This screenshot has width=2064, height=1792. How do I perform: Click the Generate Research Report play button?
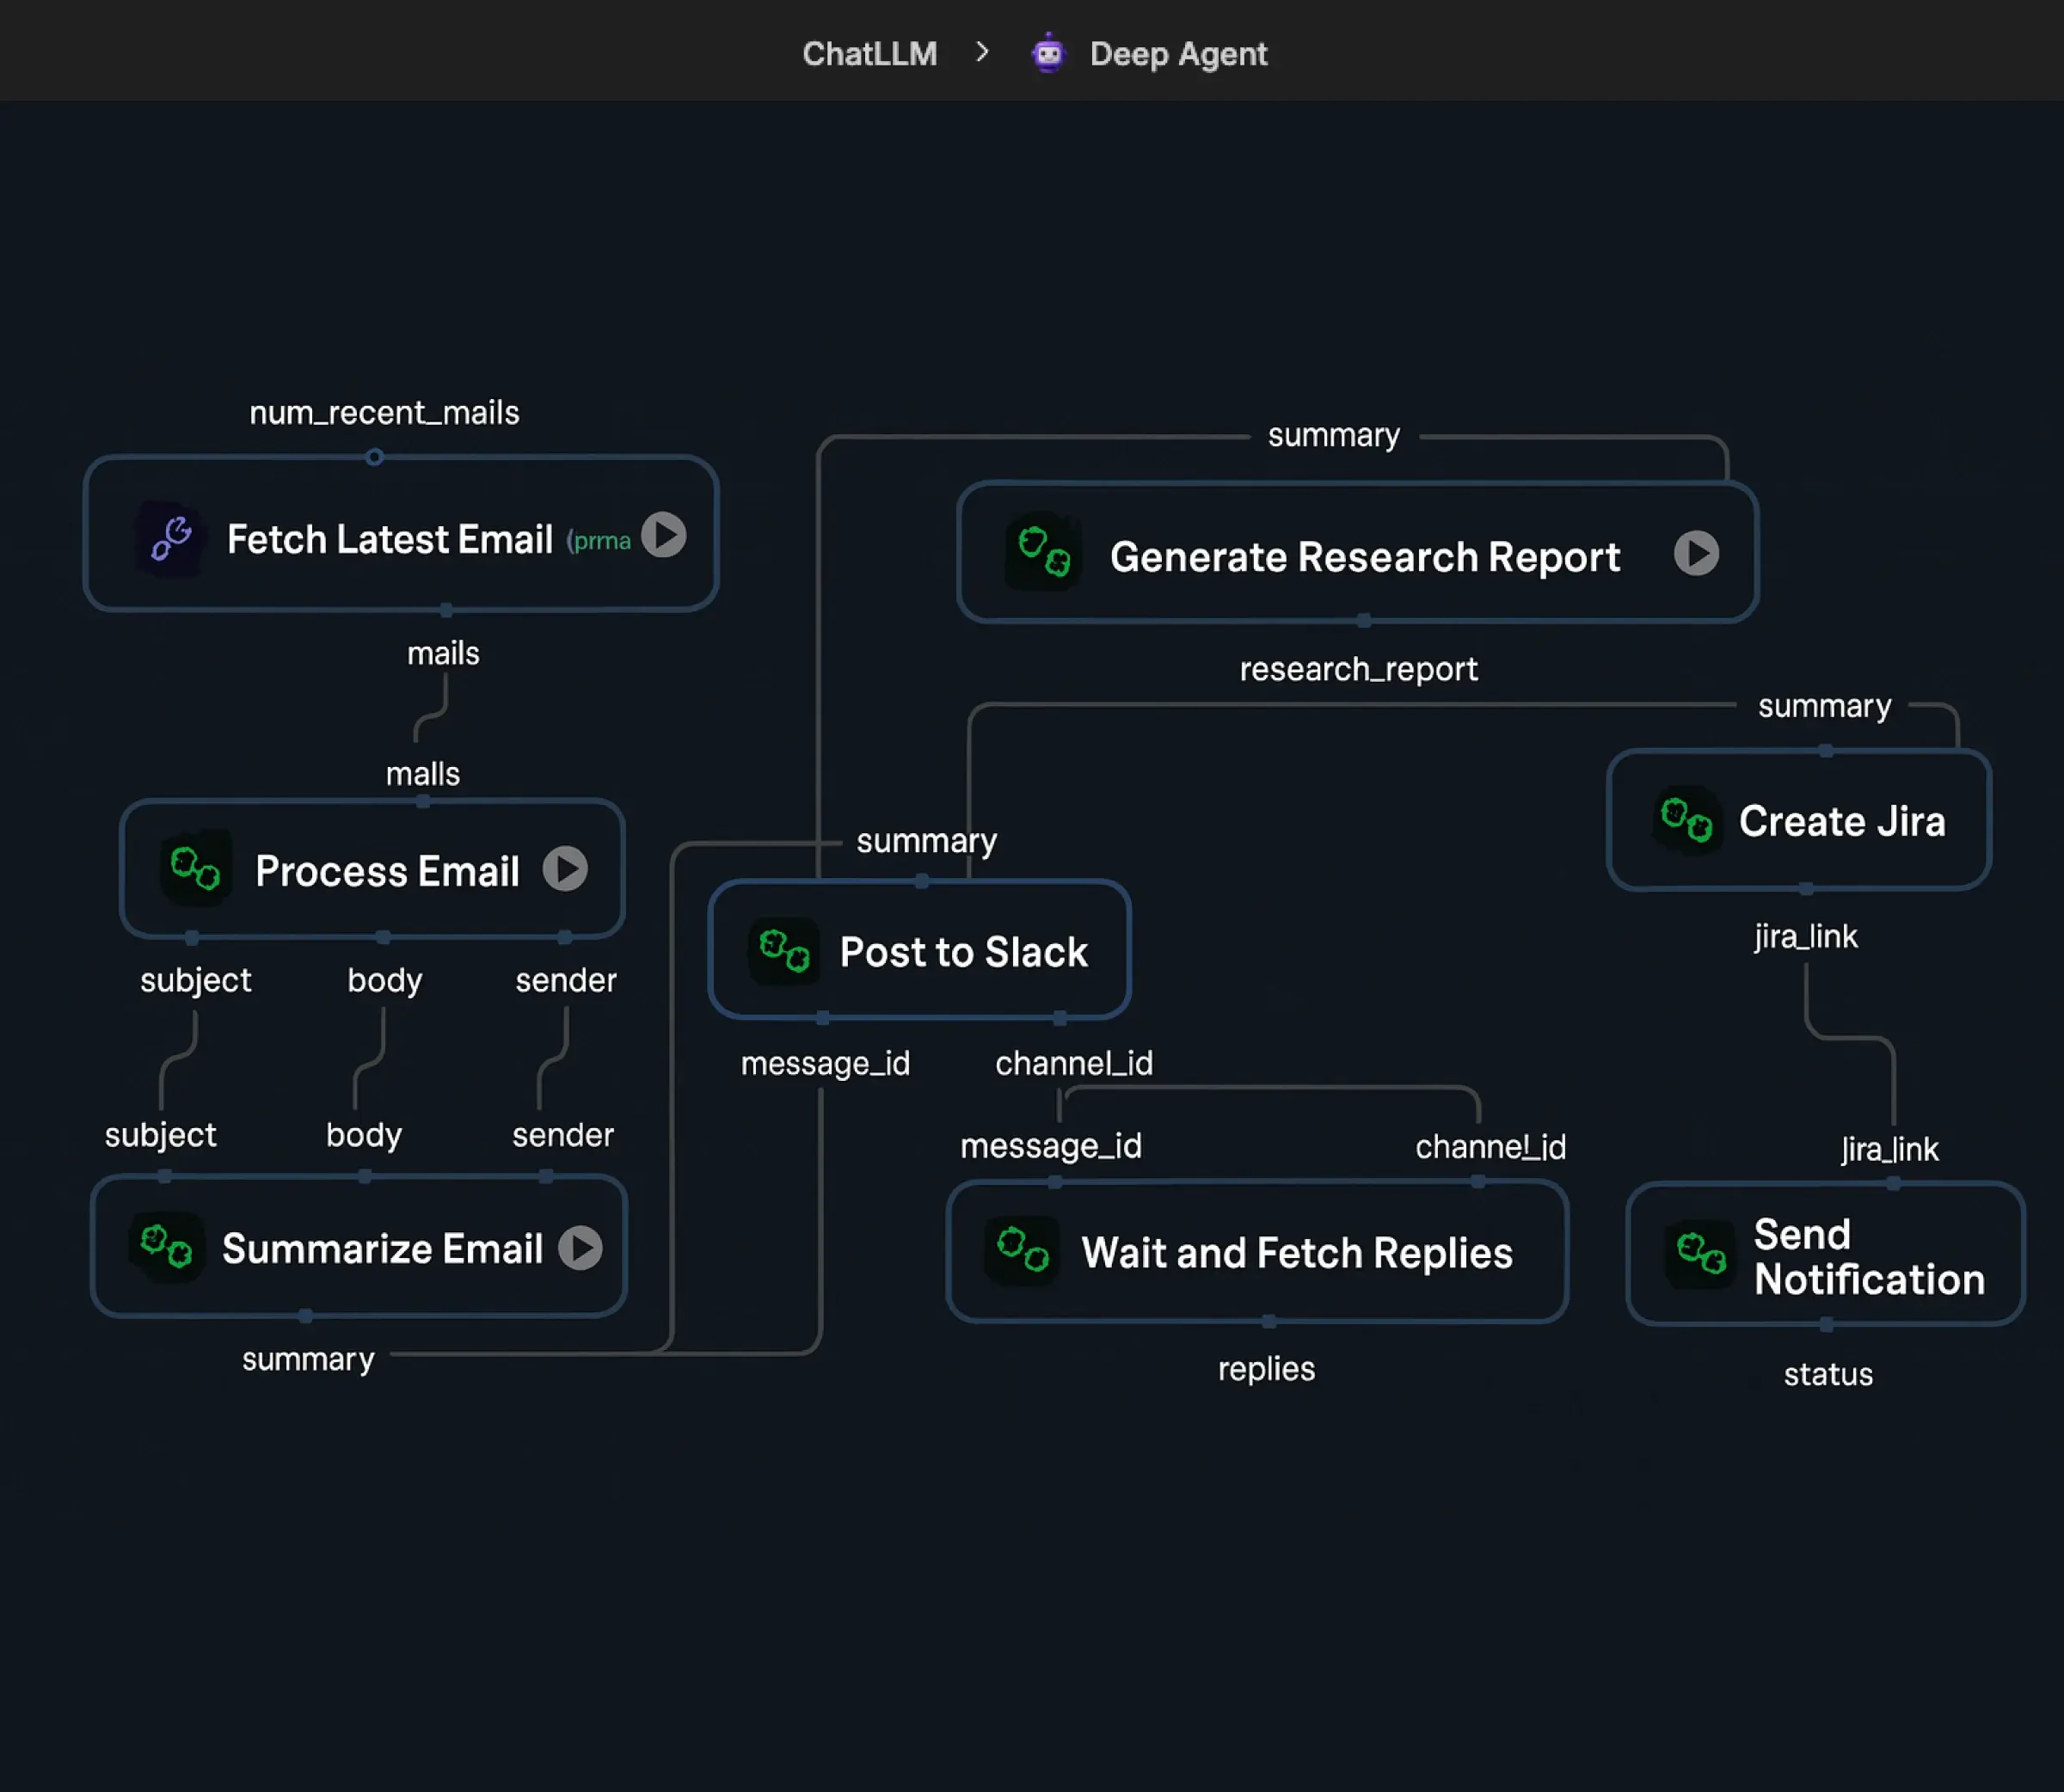(1696, 553)
